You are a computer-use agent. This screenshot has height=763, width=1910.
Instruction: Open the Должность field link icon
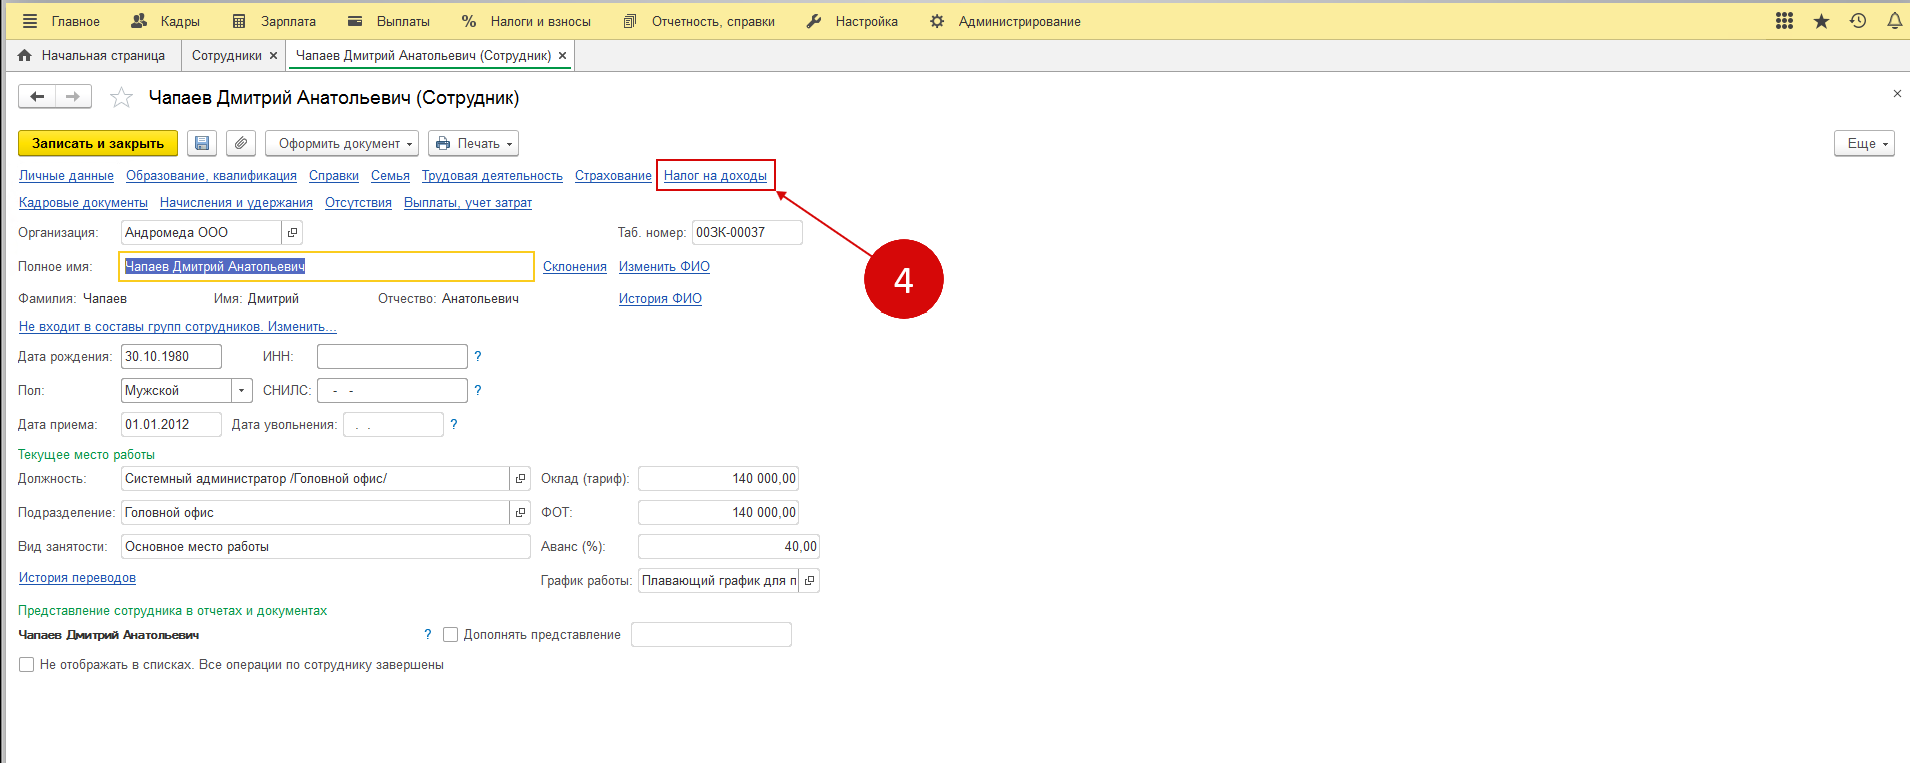(x=520, y=479)
